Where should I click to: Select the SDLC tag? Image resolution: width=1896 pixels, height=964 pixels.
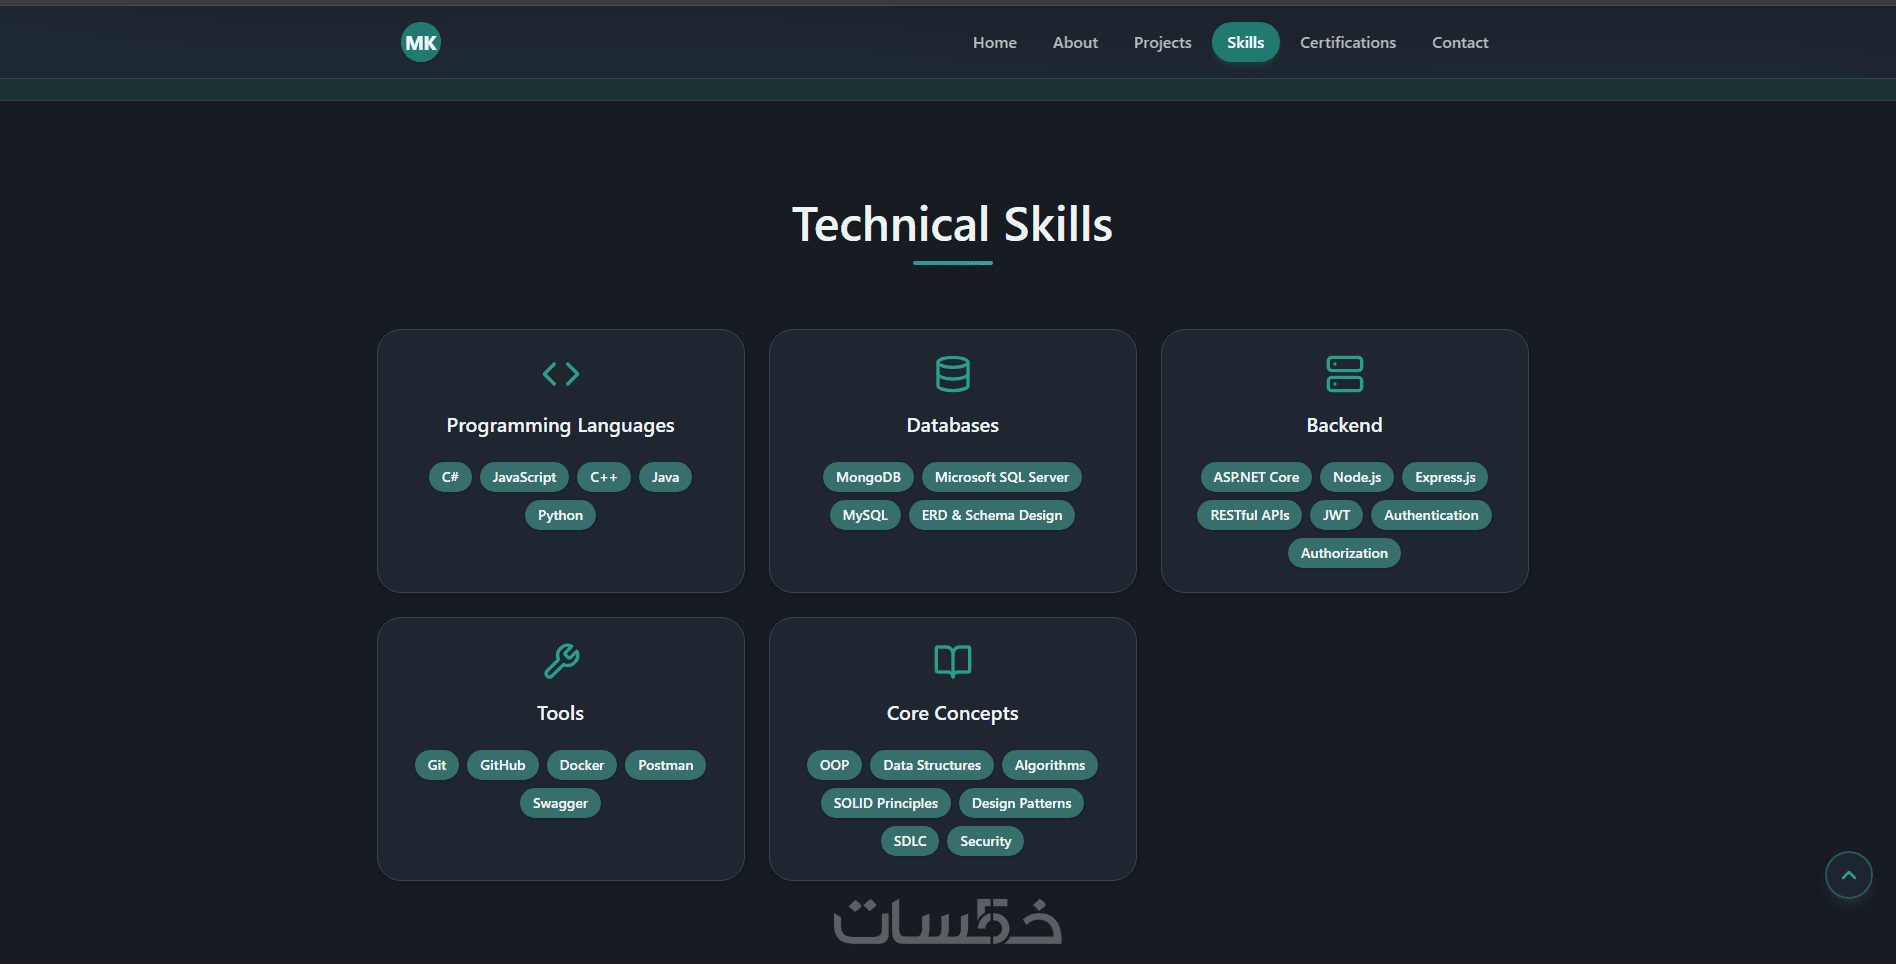point(910,841)
